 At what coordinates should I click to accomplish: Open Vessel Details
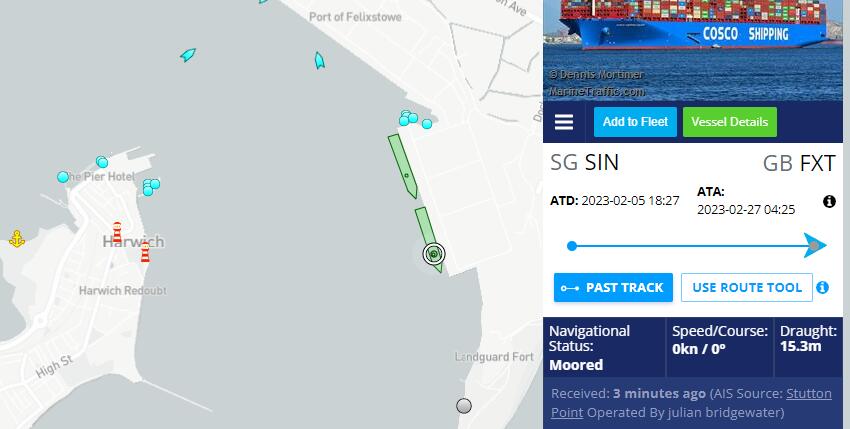click(x=729, y=121)
